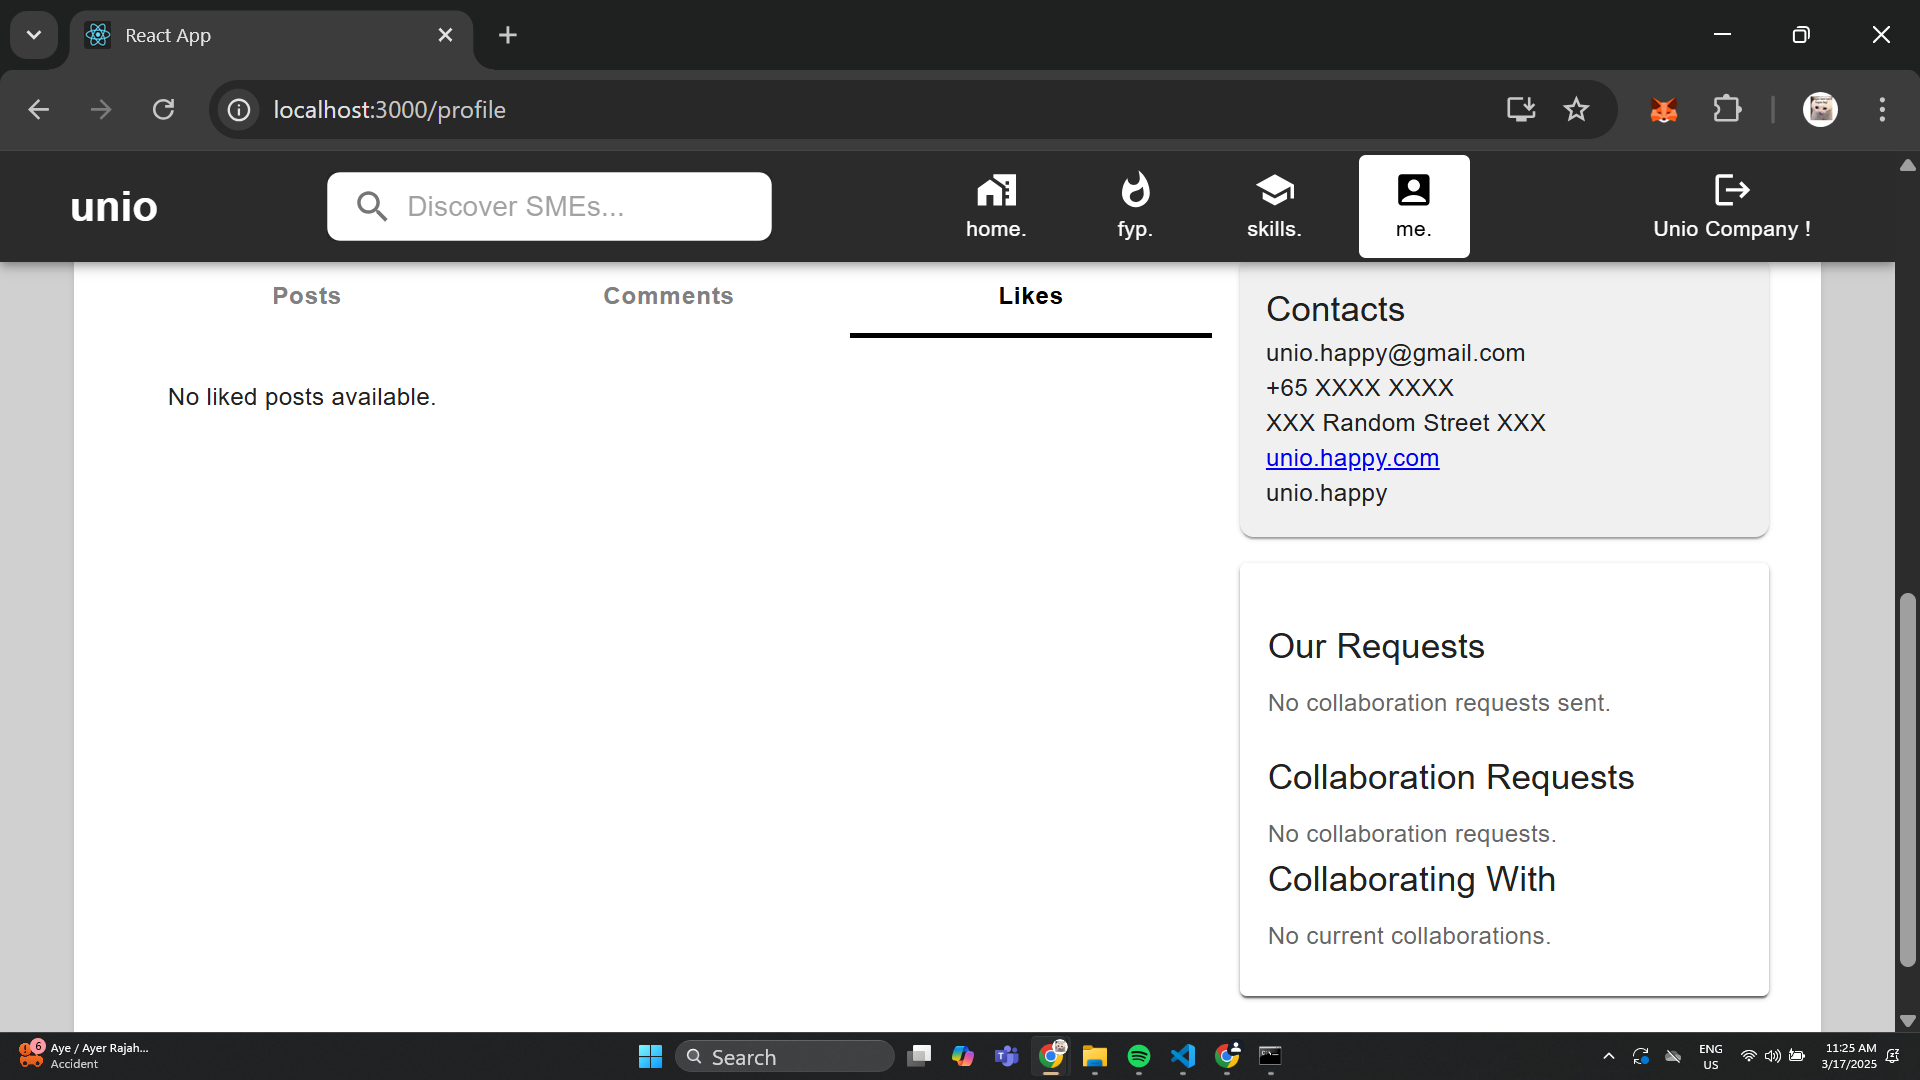Open the skills graduation cap icon

pos(1274,190)
